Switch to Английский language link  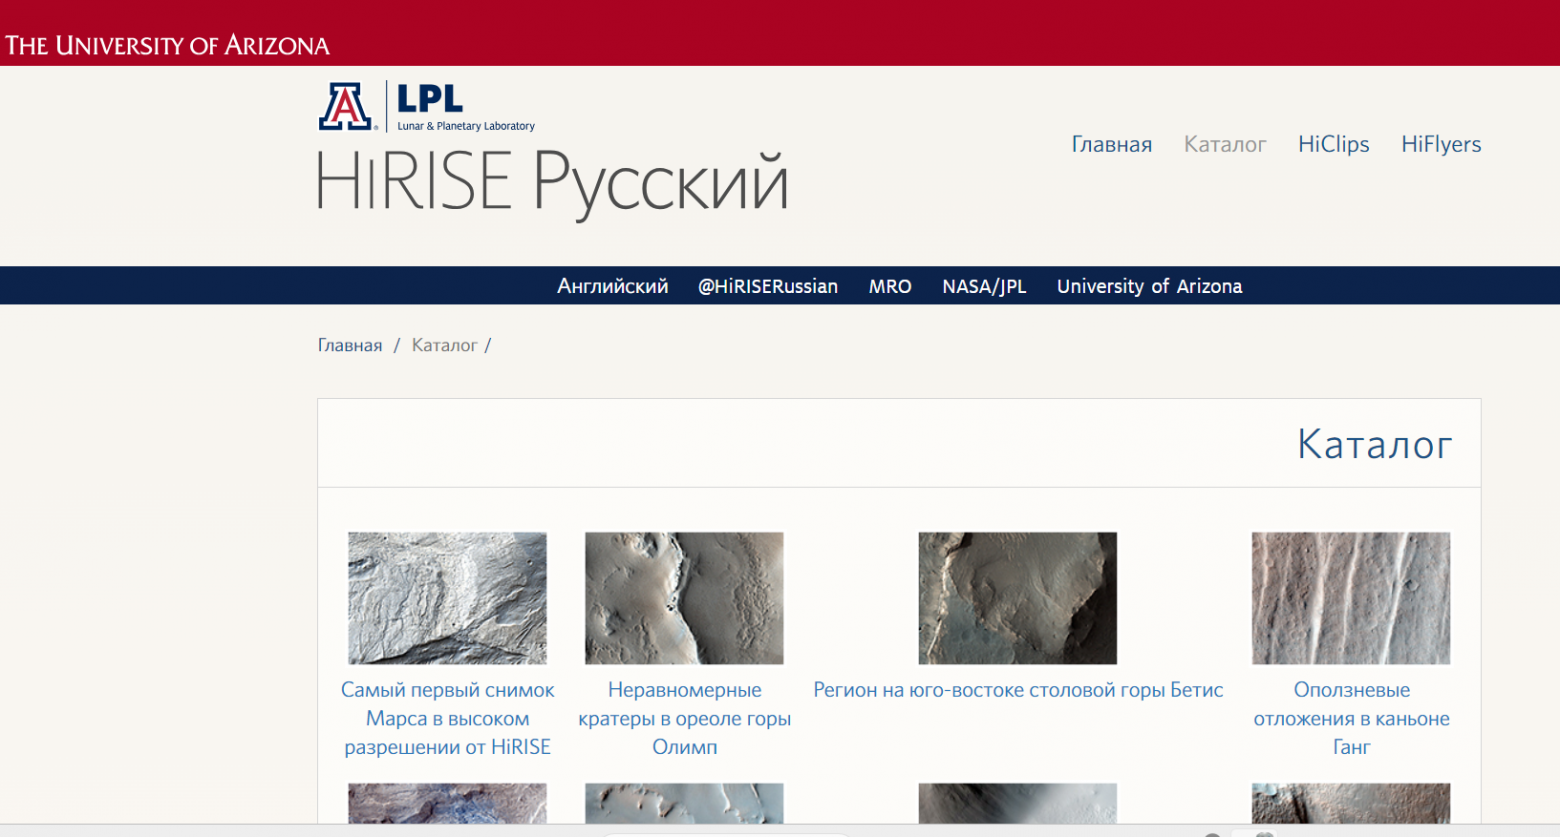click(x=612, y=286)
